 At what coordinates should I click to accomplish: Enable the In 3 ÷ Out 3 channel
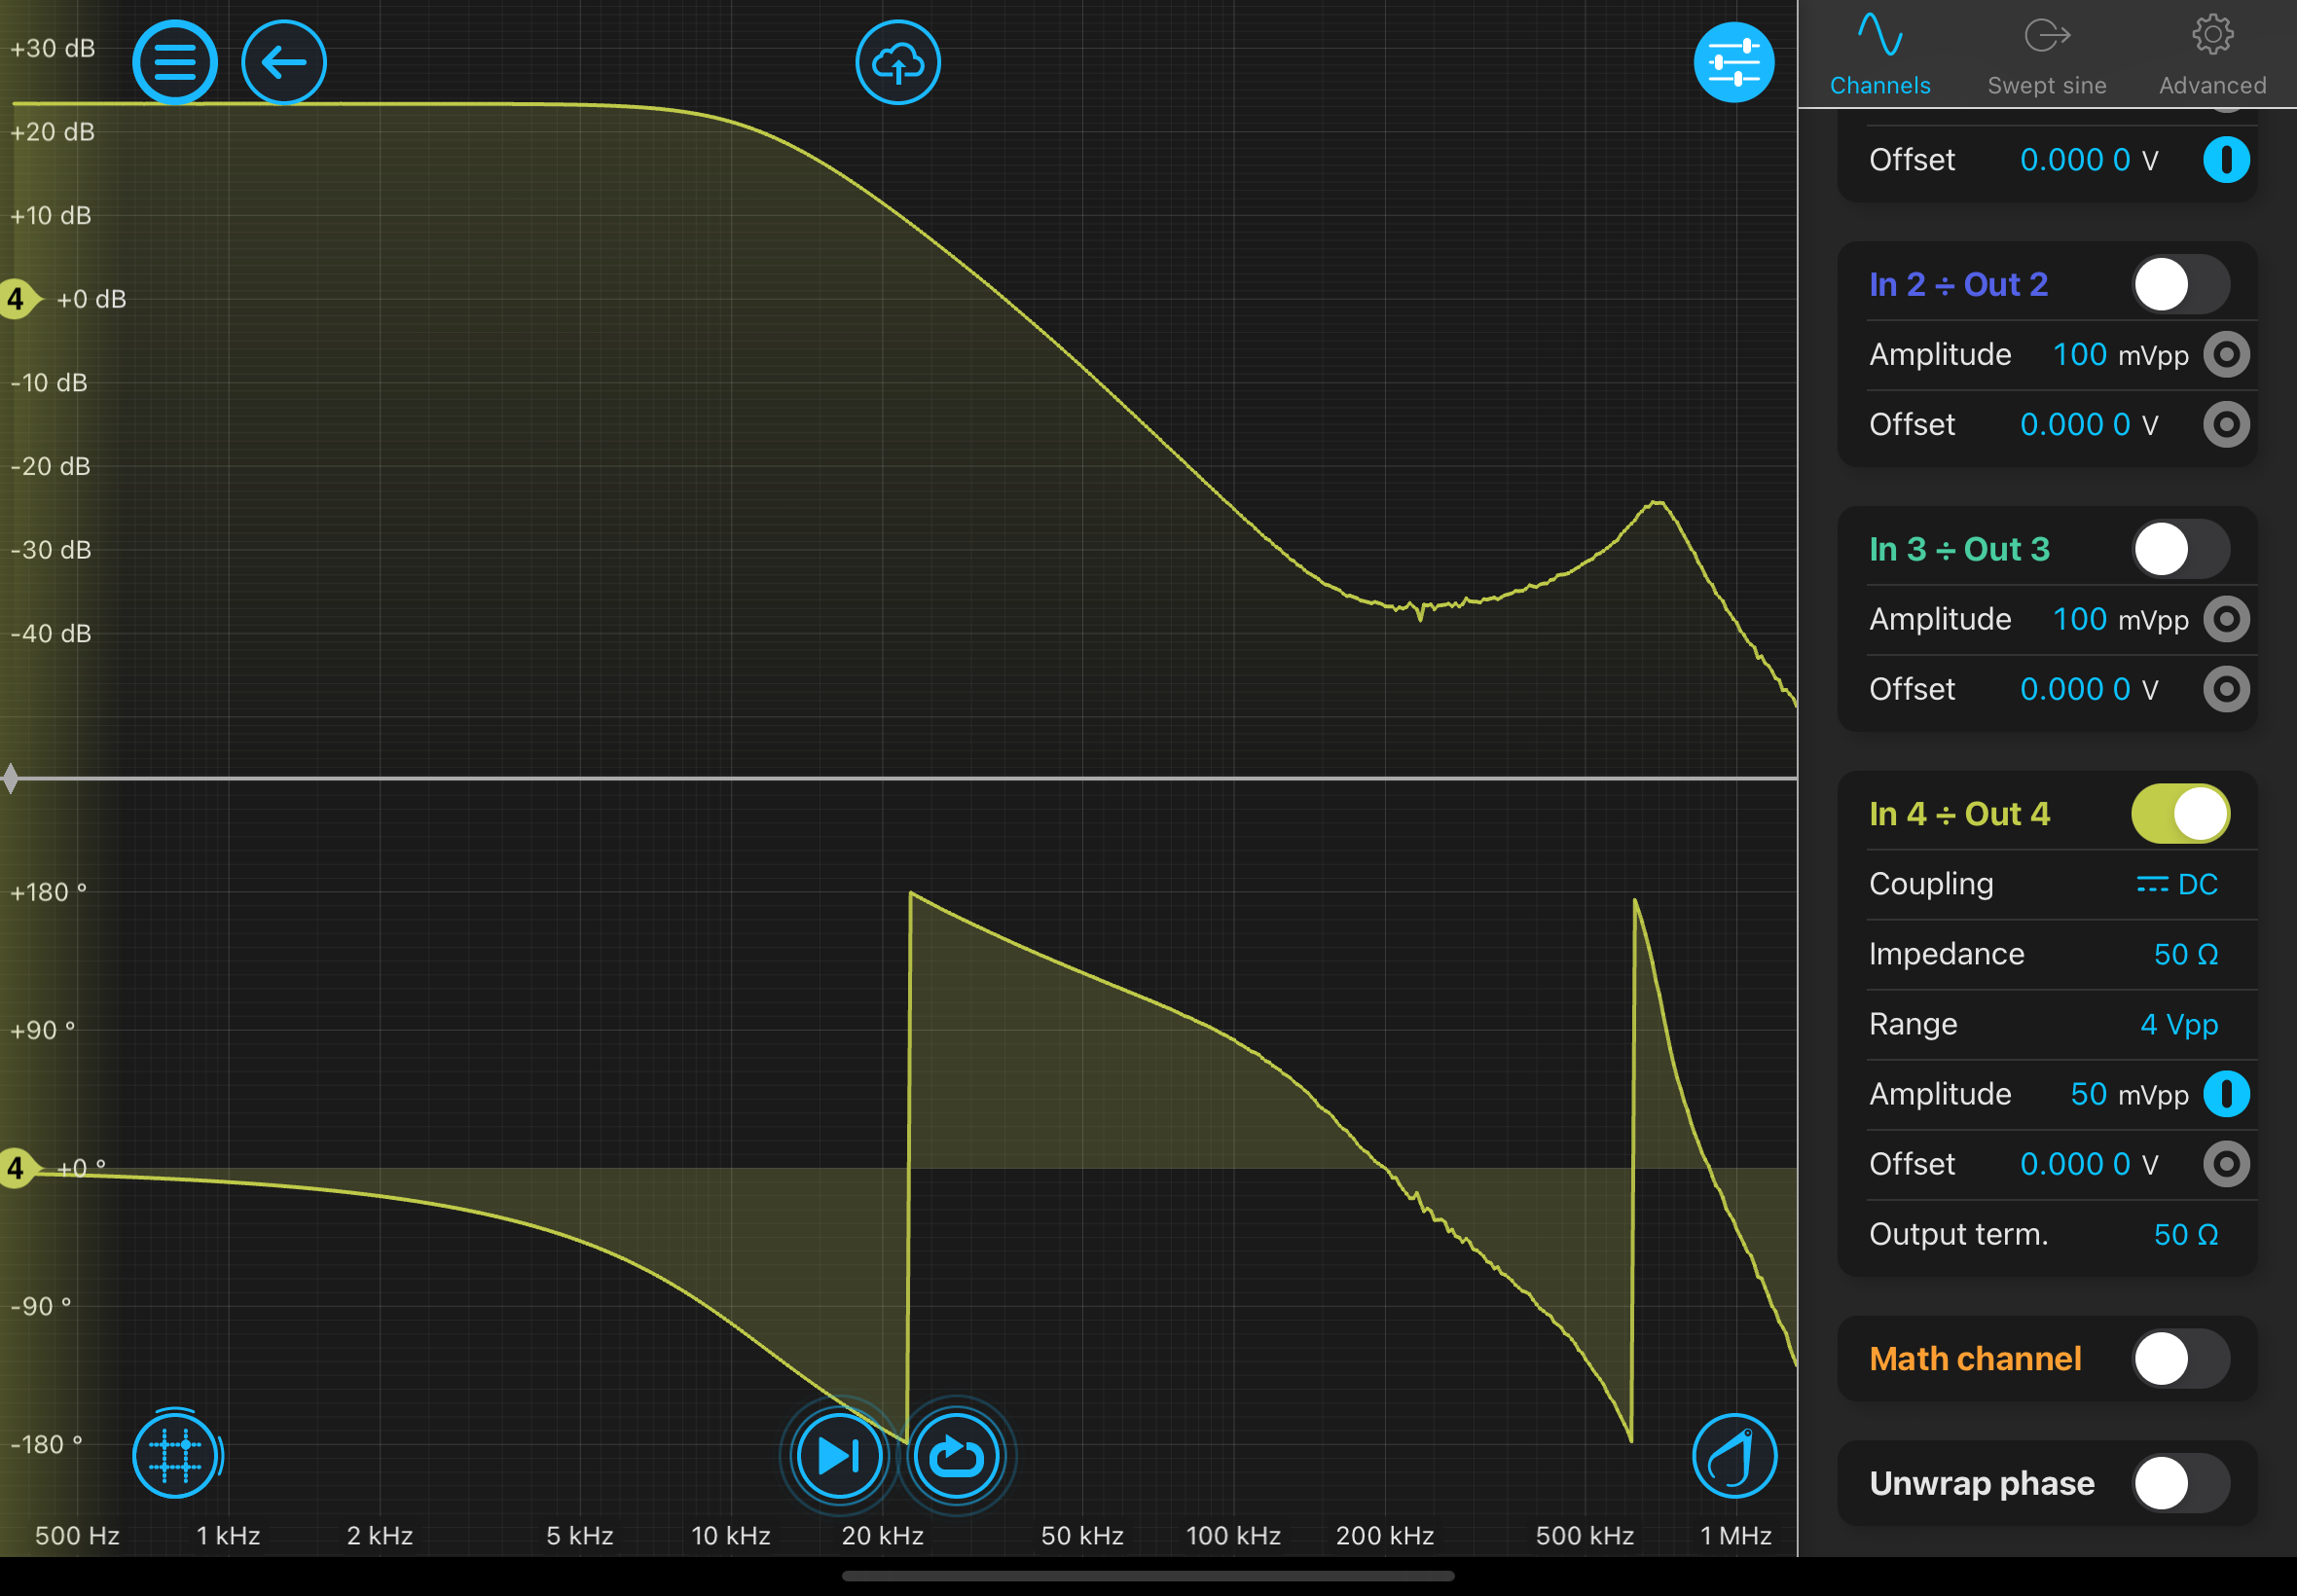[2180, 549]
